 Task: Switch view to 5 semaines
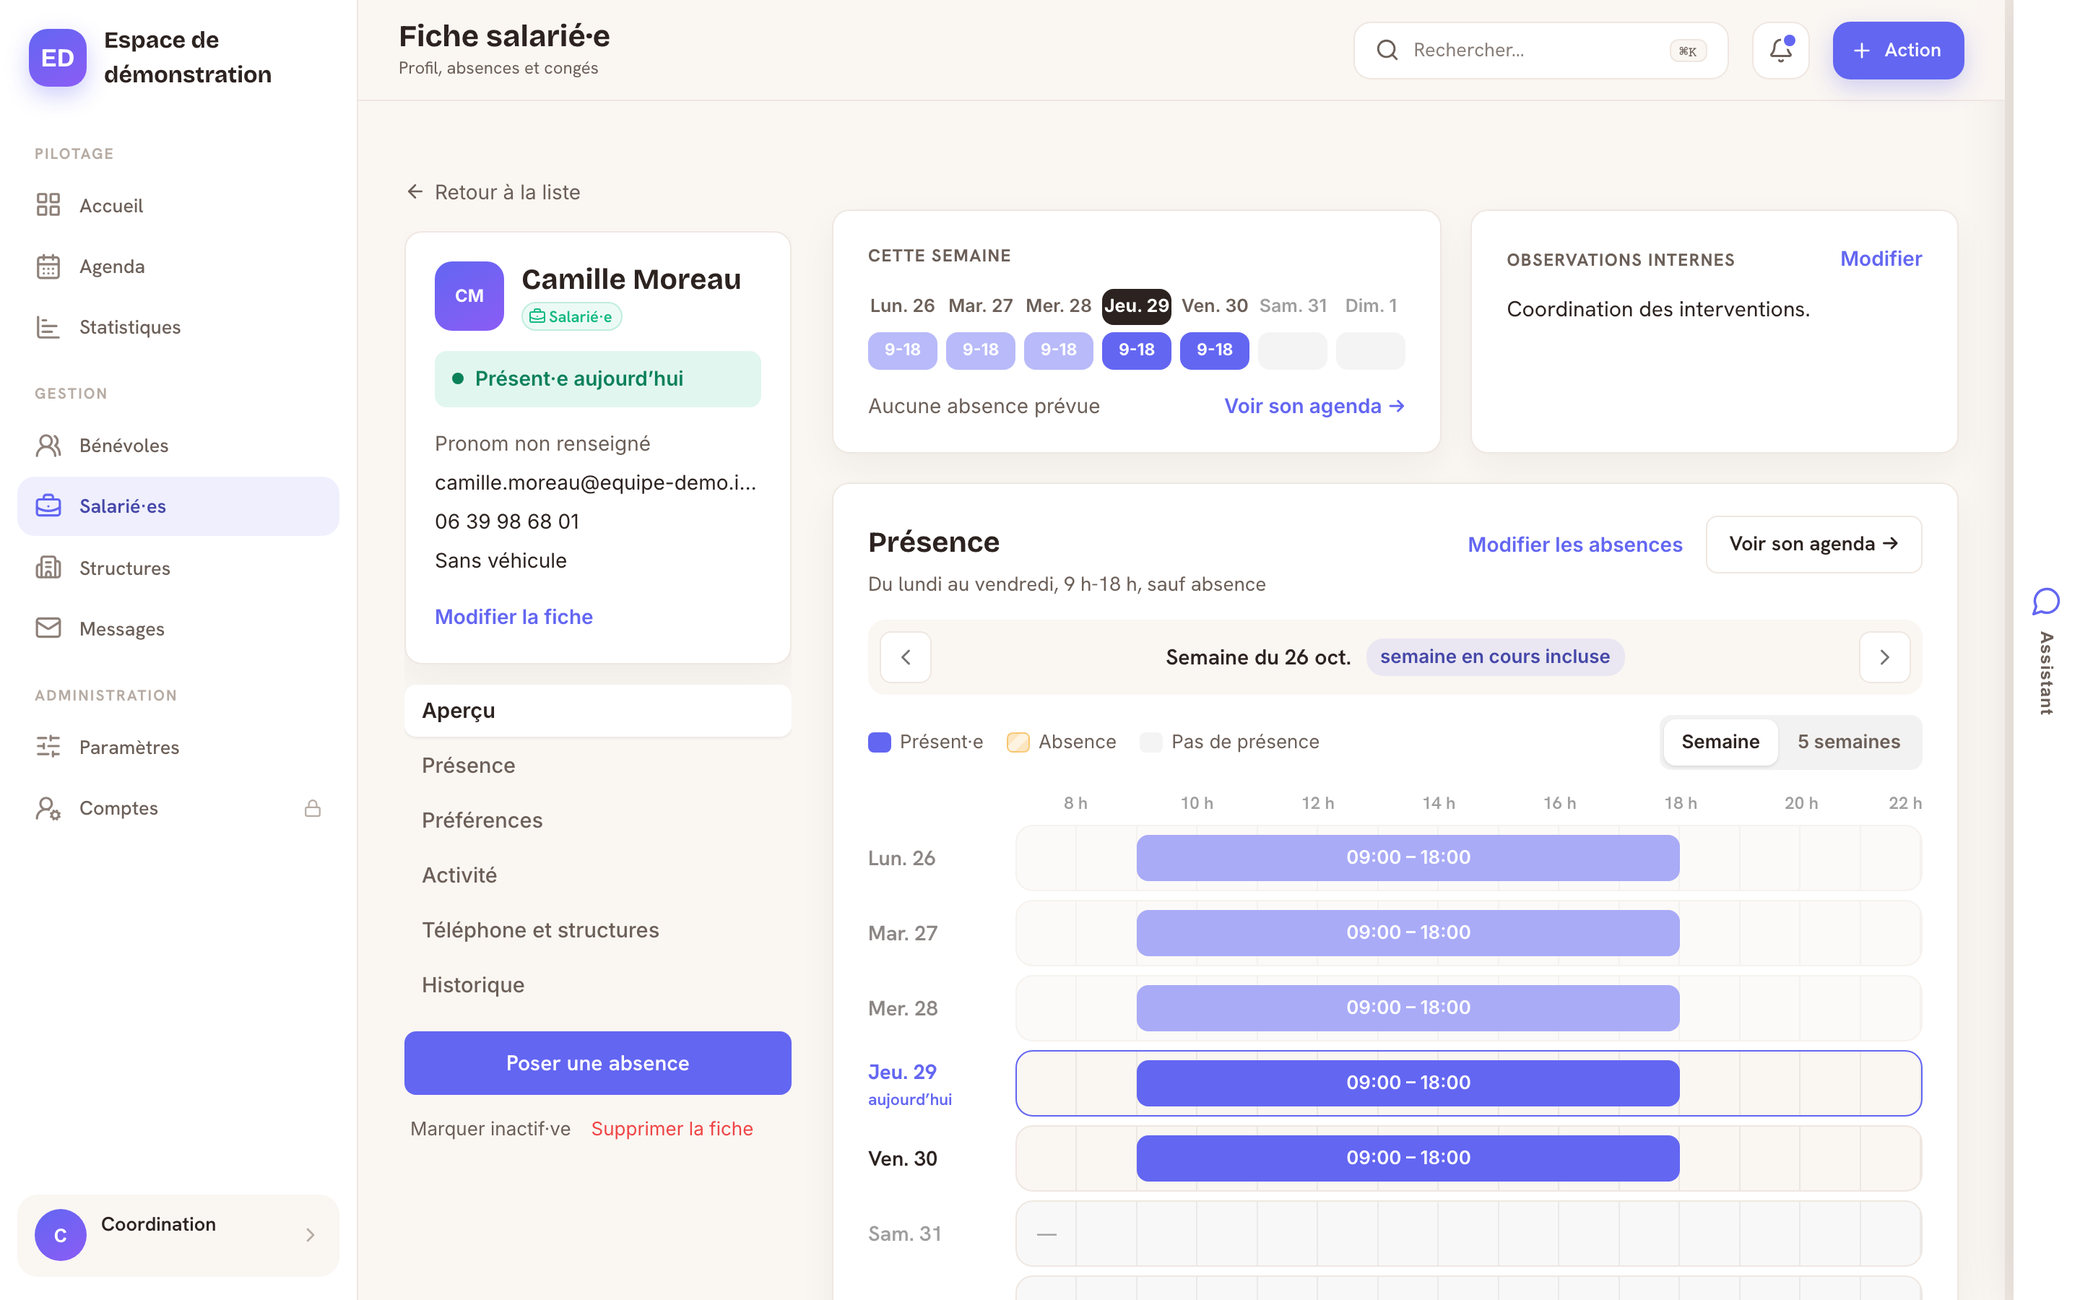pyautogui.click(x=1848, y=742)
